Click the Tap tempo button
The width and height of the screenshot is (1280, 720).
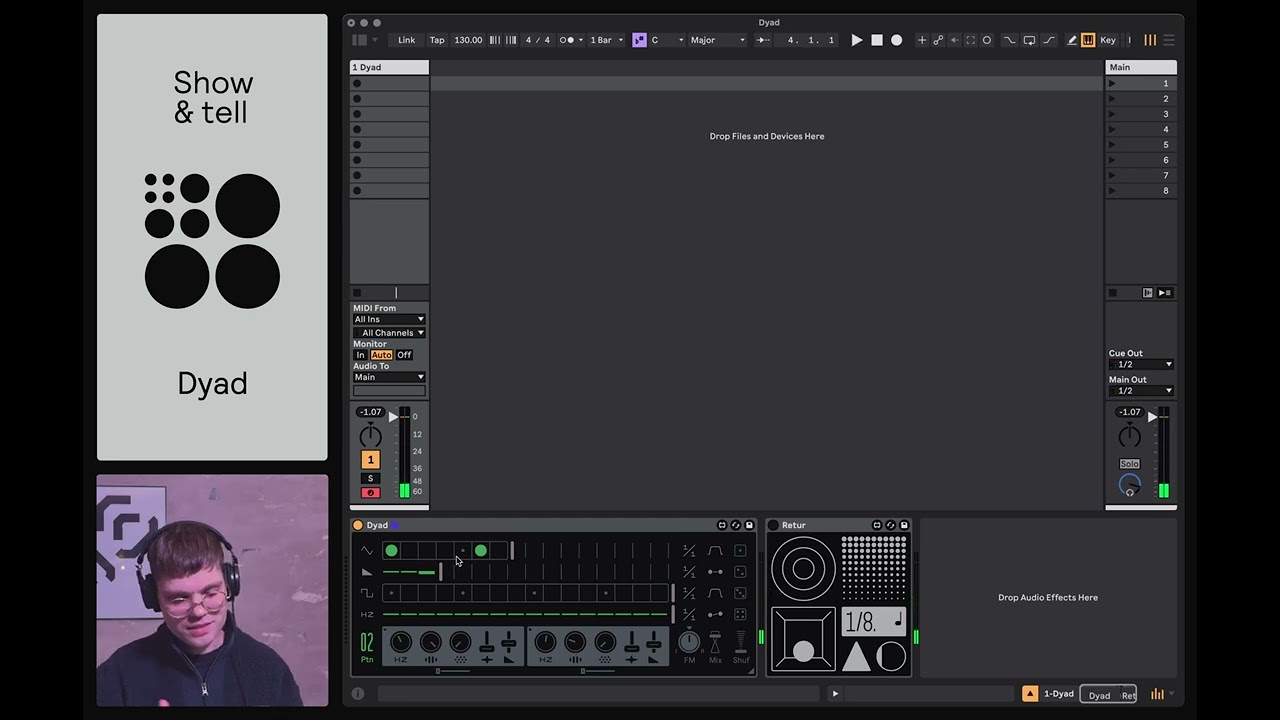tap(437, 40)
